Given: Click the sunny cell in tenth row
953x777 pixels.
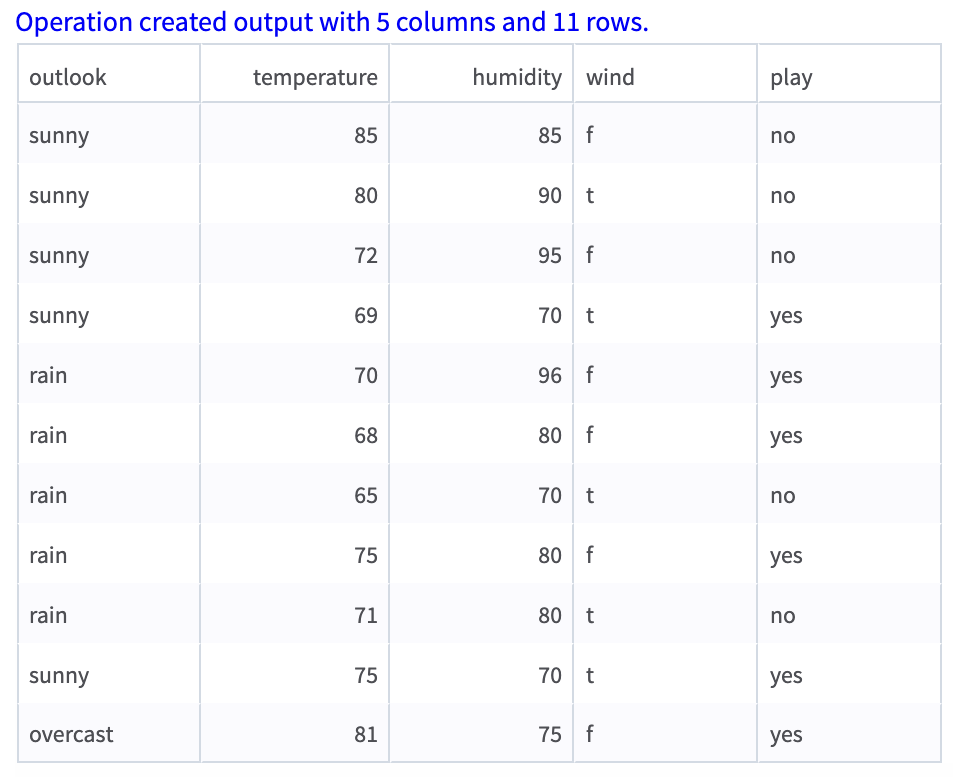Looking at the screenshot, I should (58, 675).
